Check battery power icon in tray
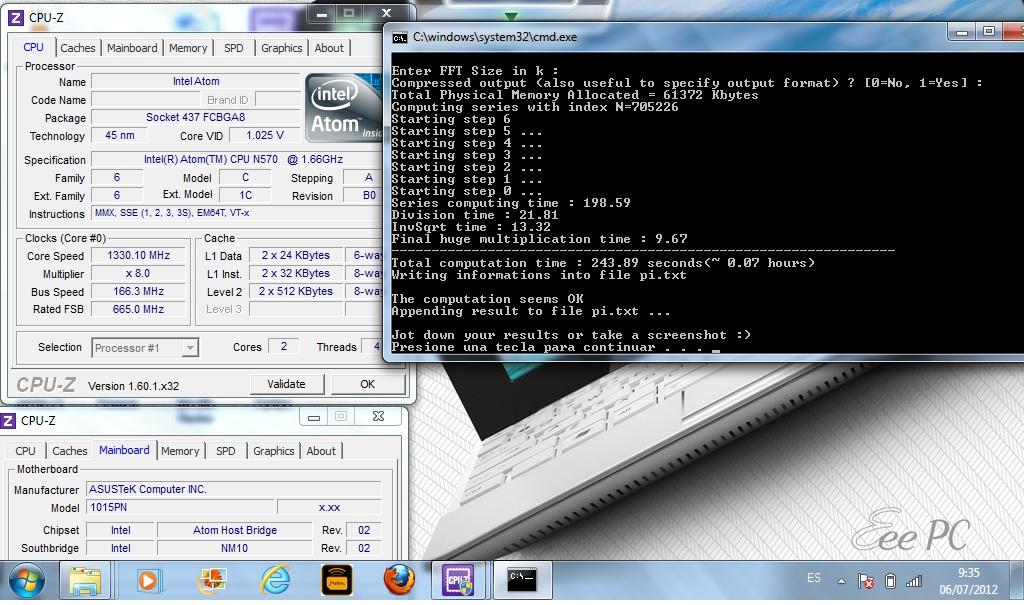 [890, 581]
